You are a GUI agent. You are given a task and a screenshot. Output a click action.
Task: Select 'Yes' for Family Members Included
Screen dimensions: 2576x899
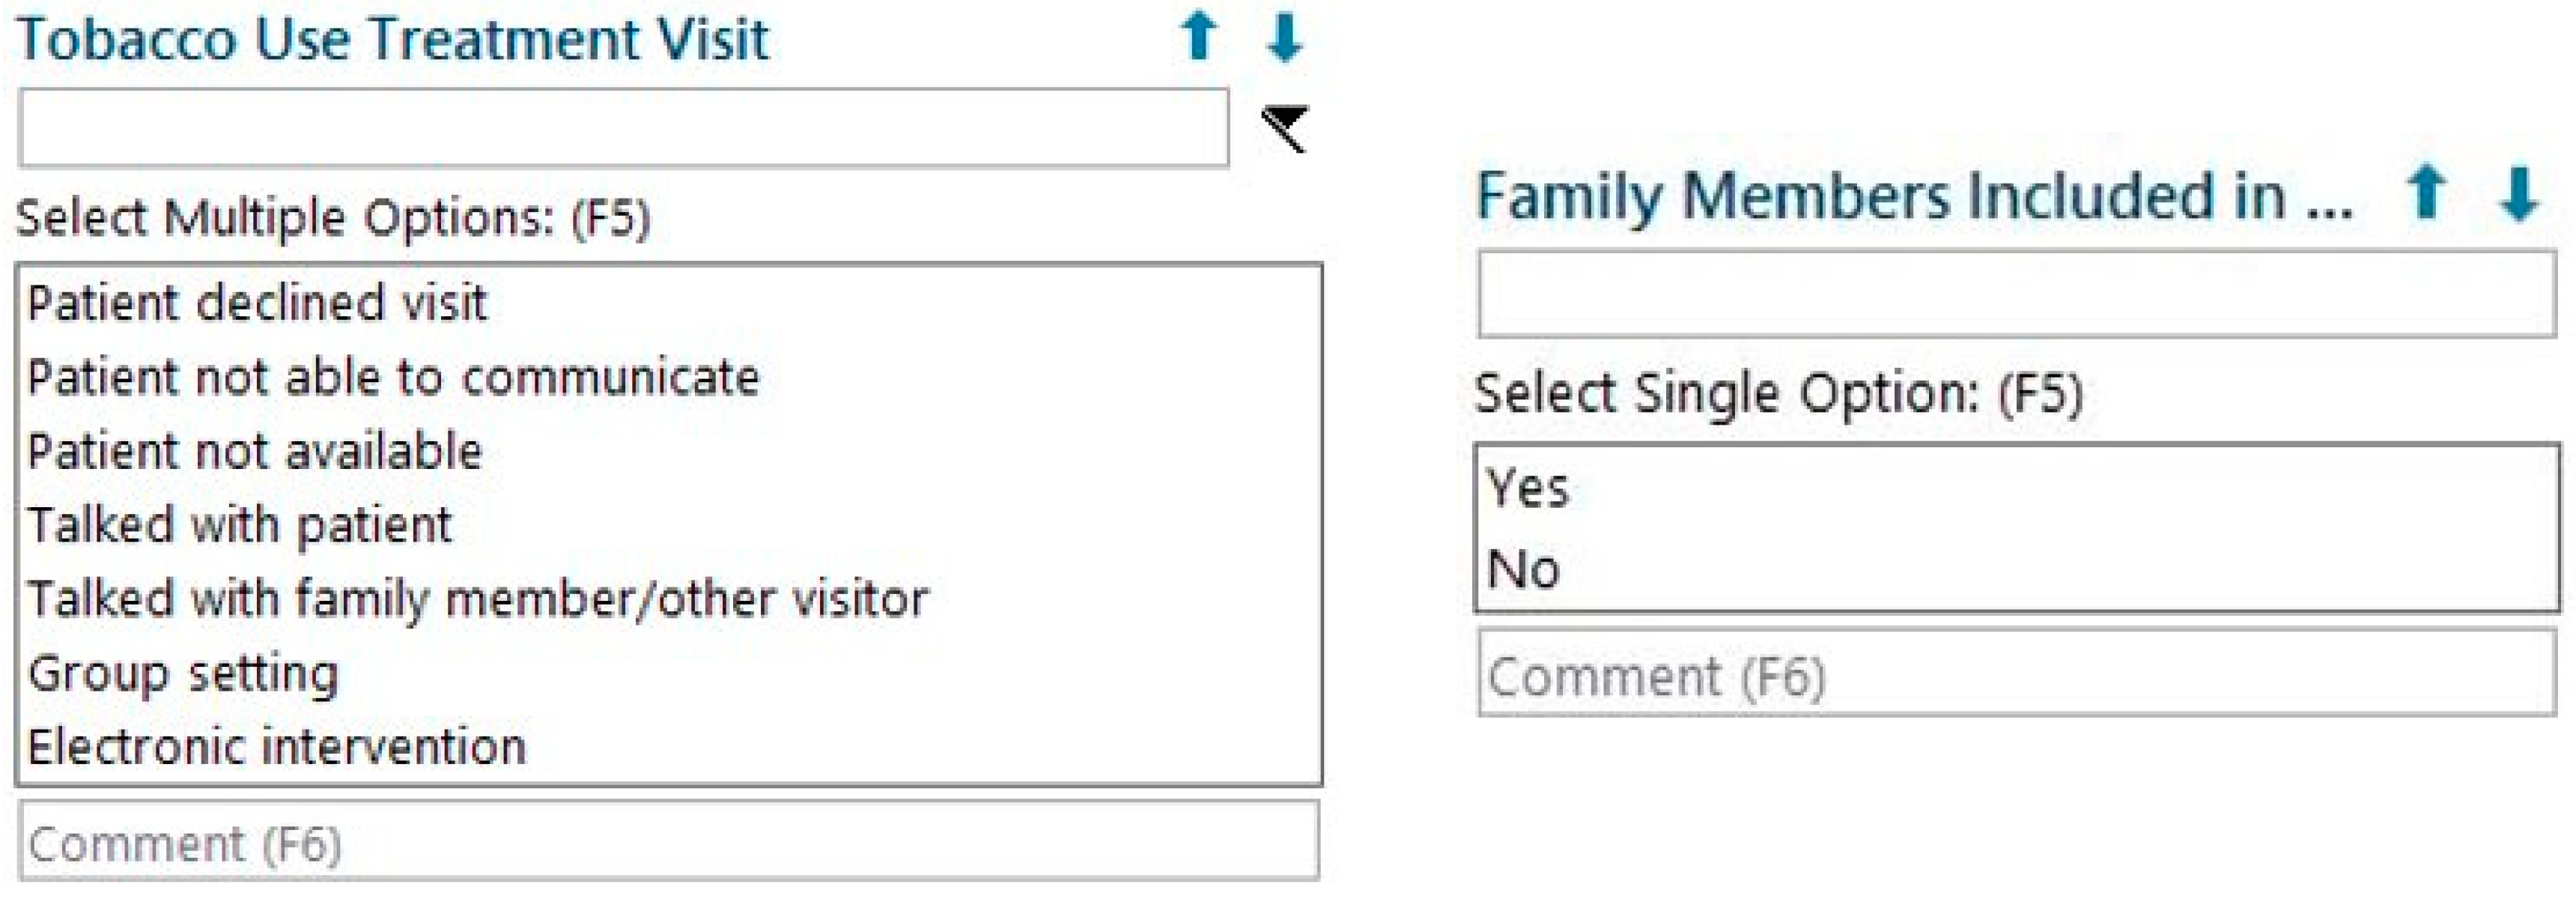click(x=1527, y=489)
